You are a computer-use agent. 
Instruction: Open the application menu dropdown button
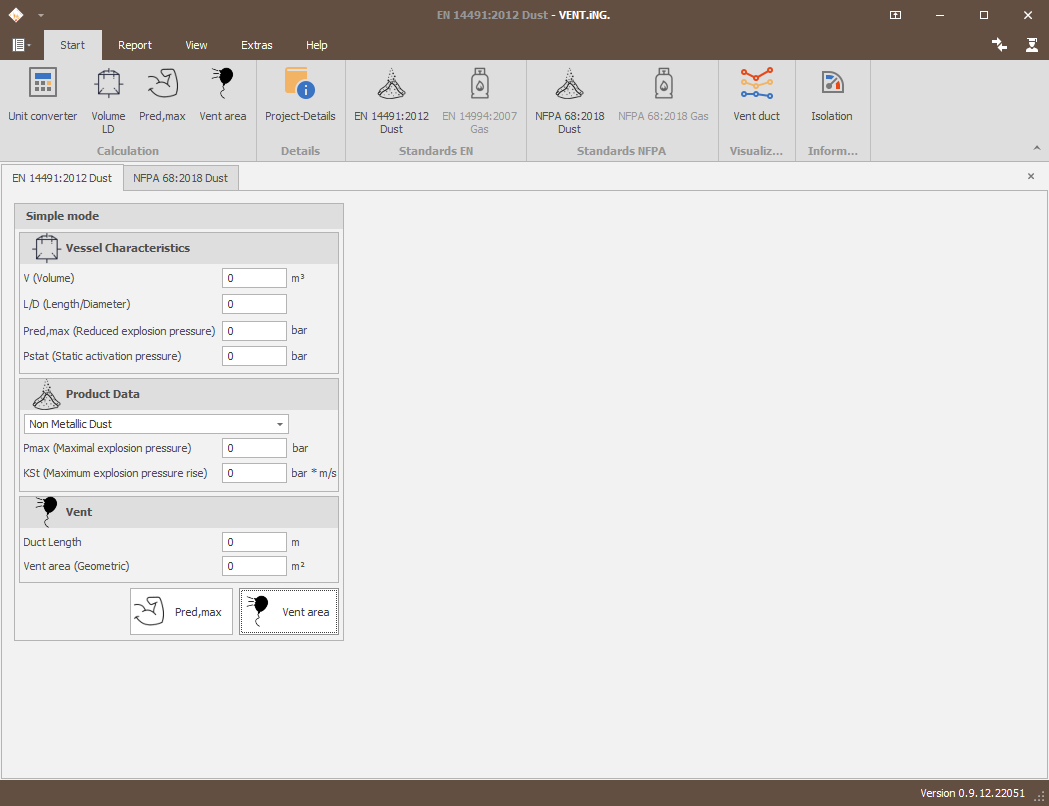[x=21, y=45]
